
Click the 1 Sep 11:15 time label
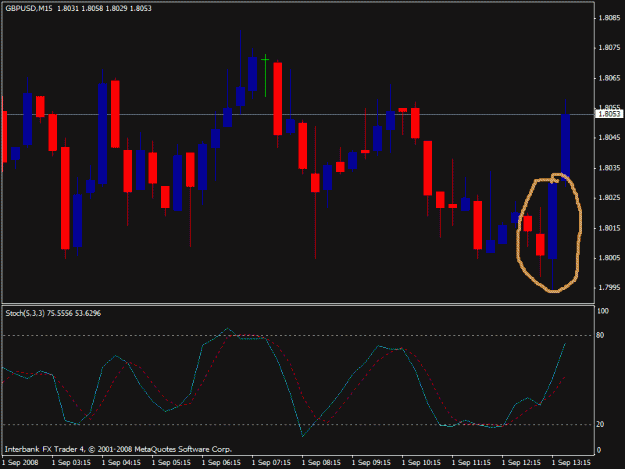coord(471,463)
